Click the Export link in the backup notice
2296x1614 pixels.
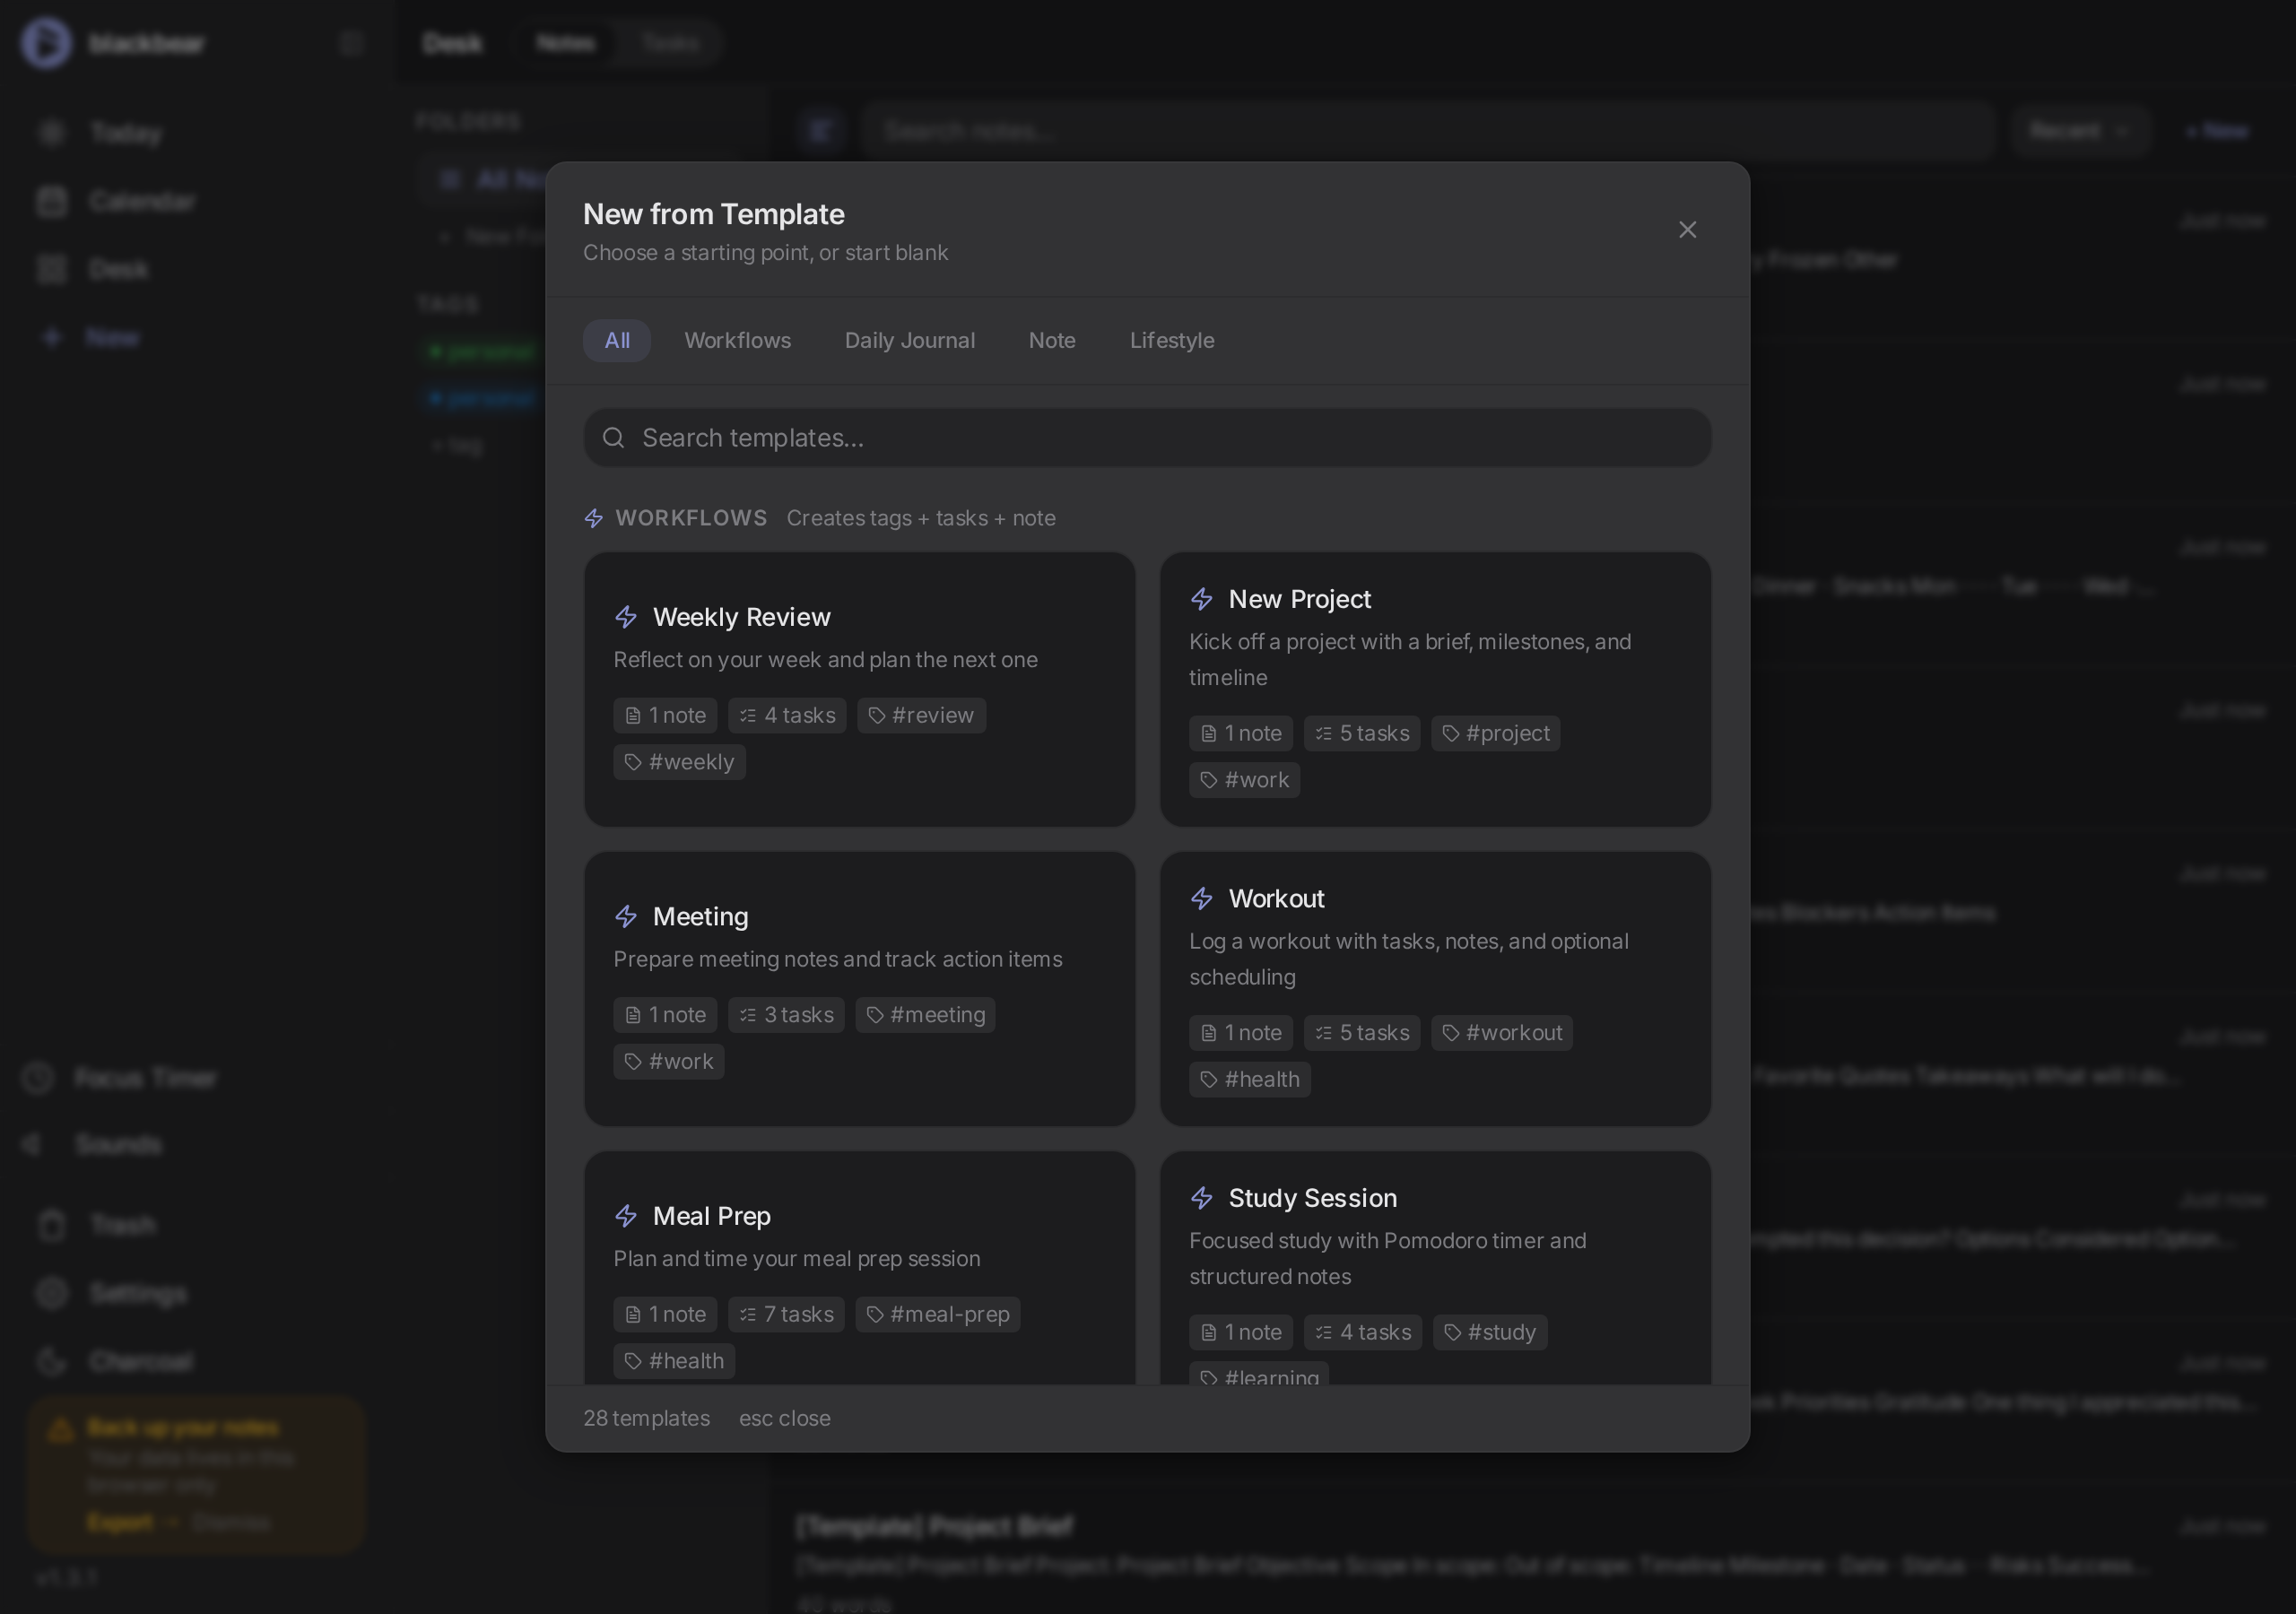pos(118,1521)
